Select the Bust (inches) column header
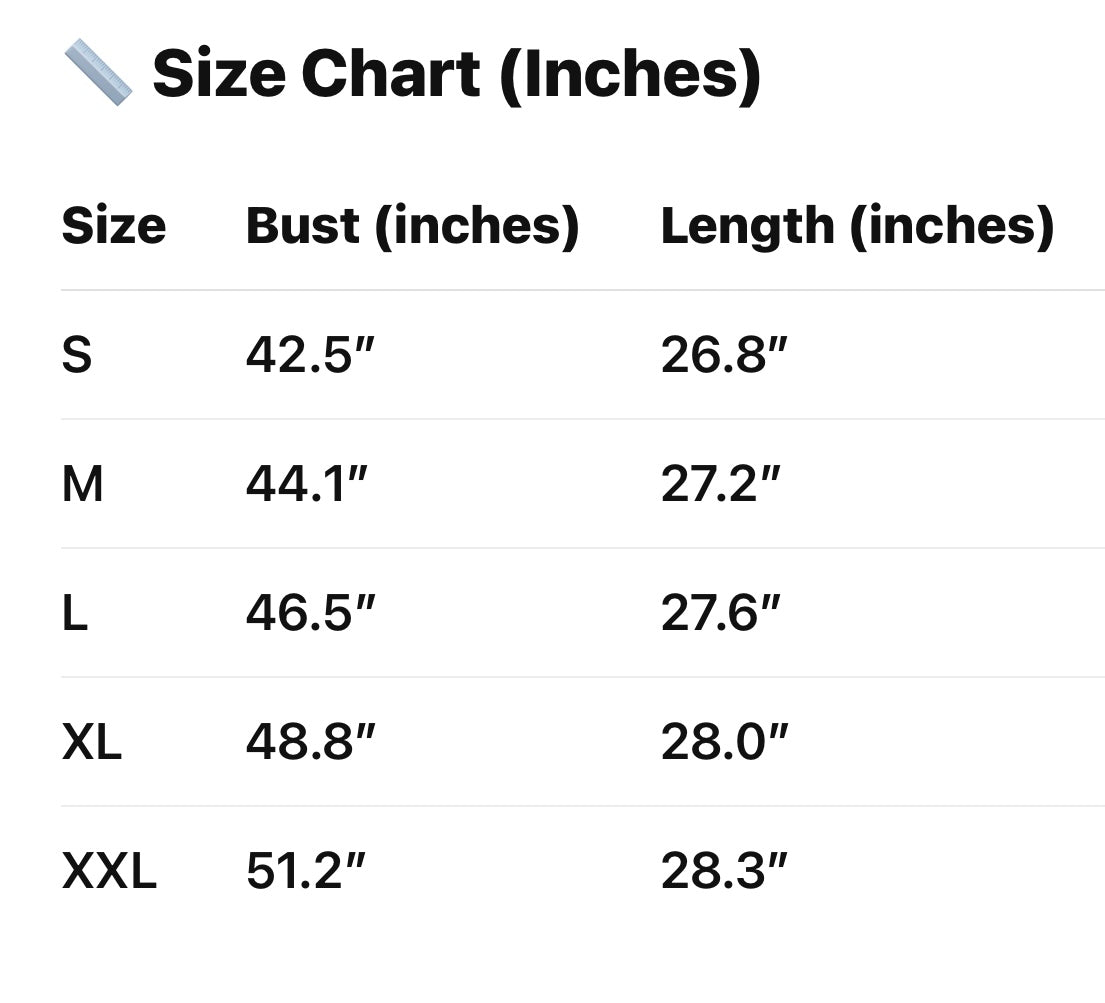 coord(412,226)
